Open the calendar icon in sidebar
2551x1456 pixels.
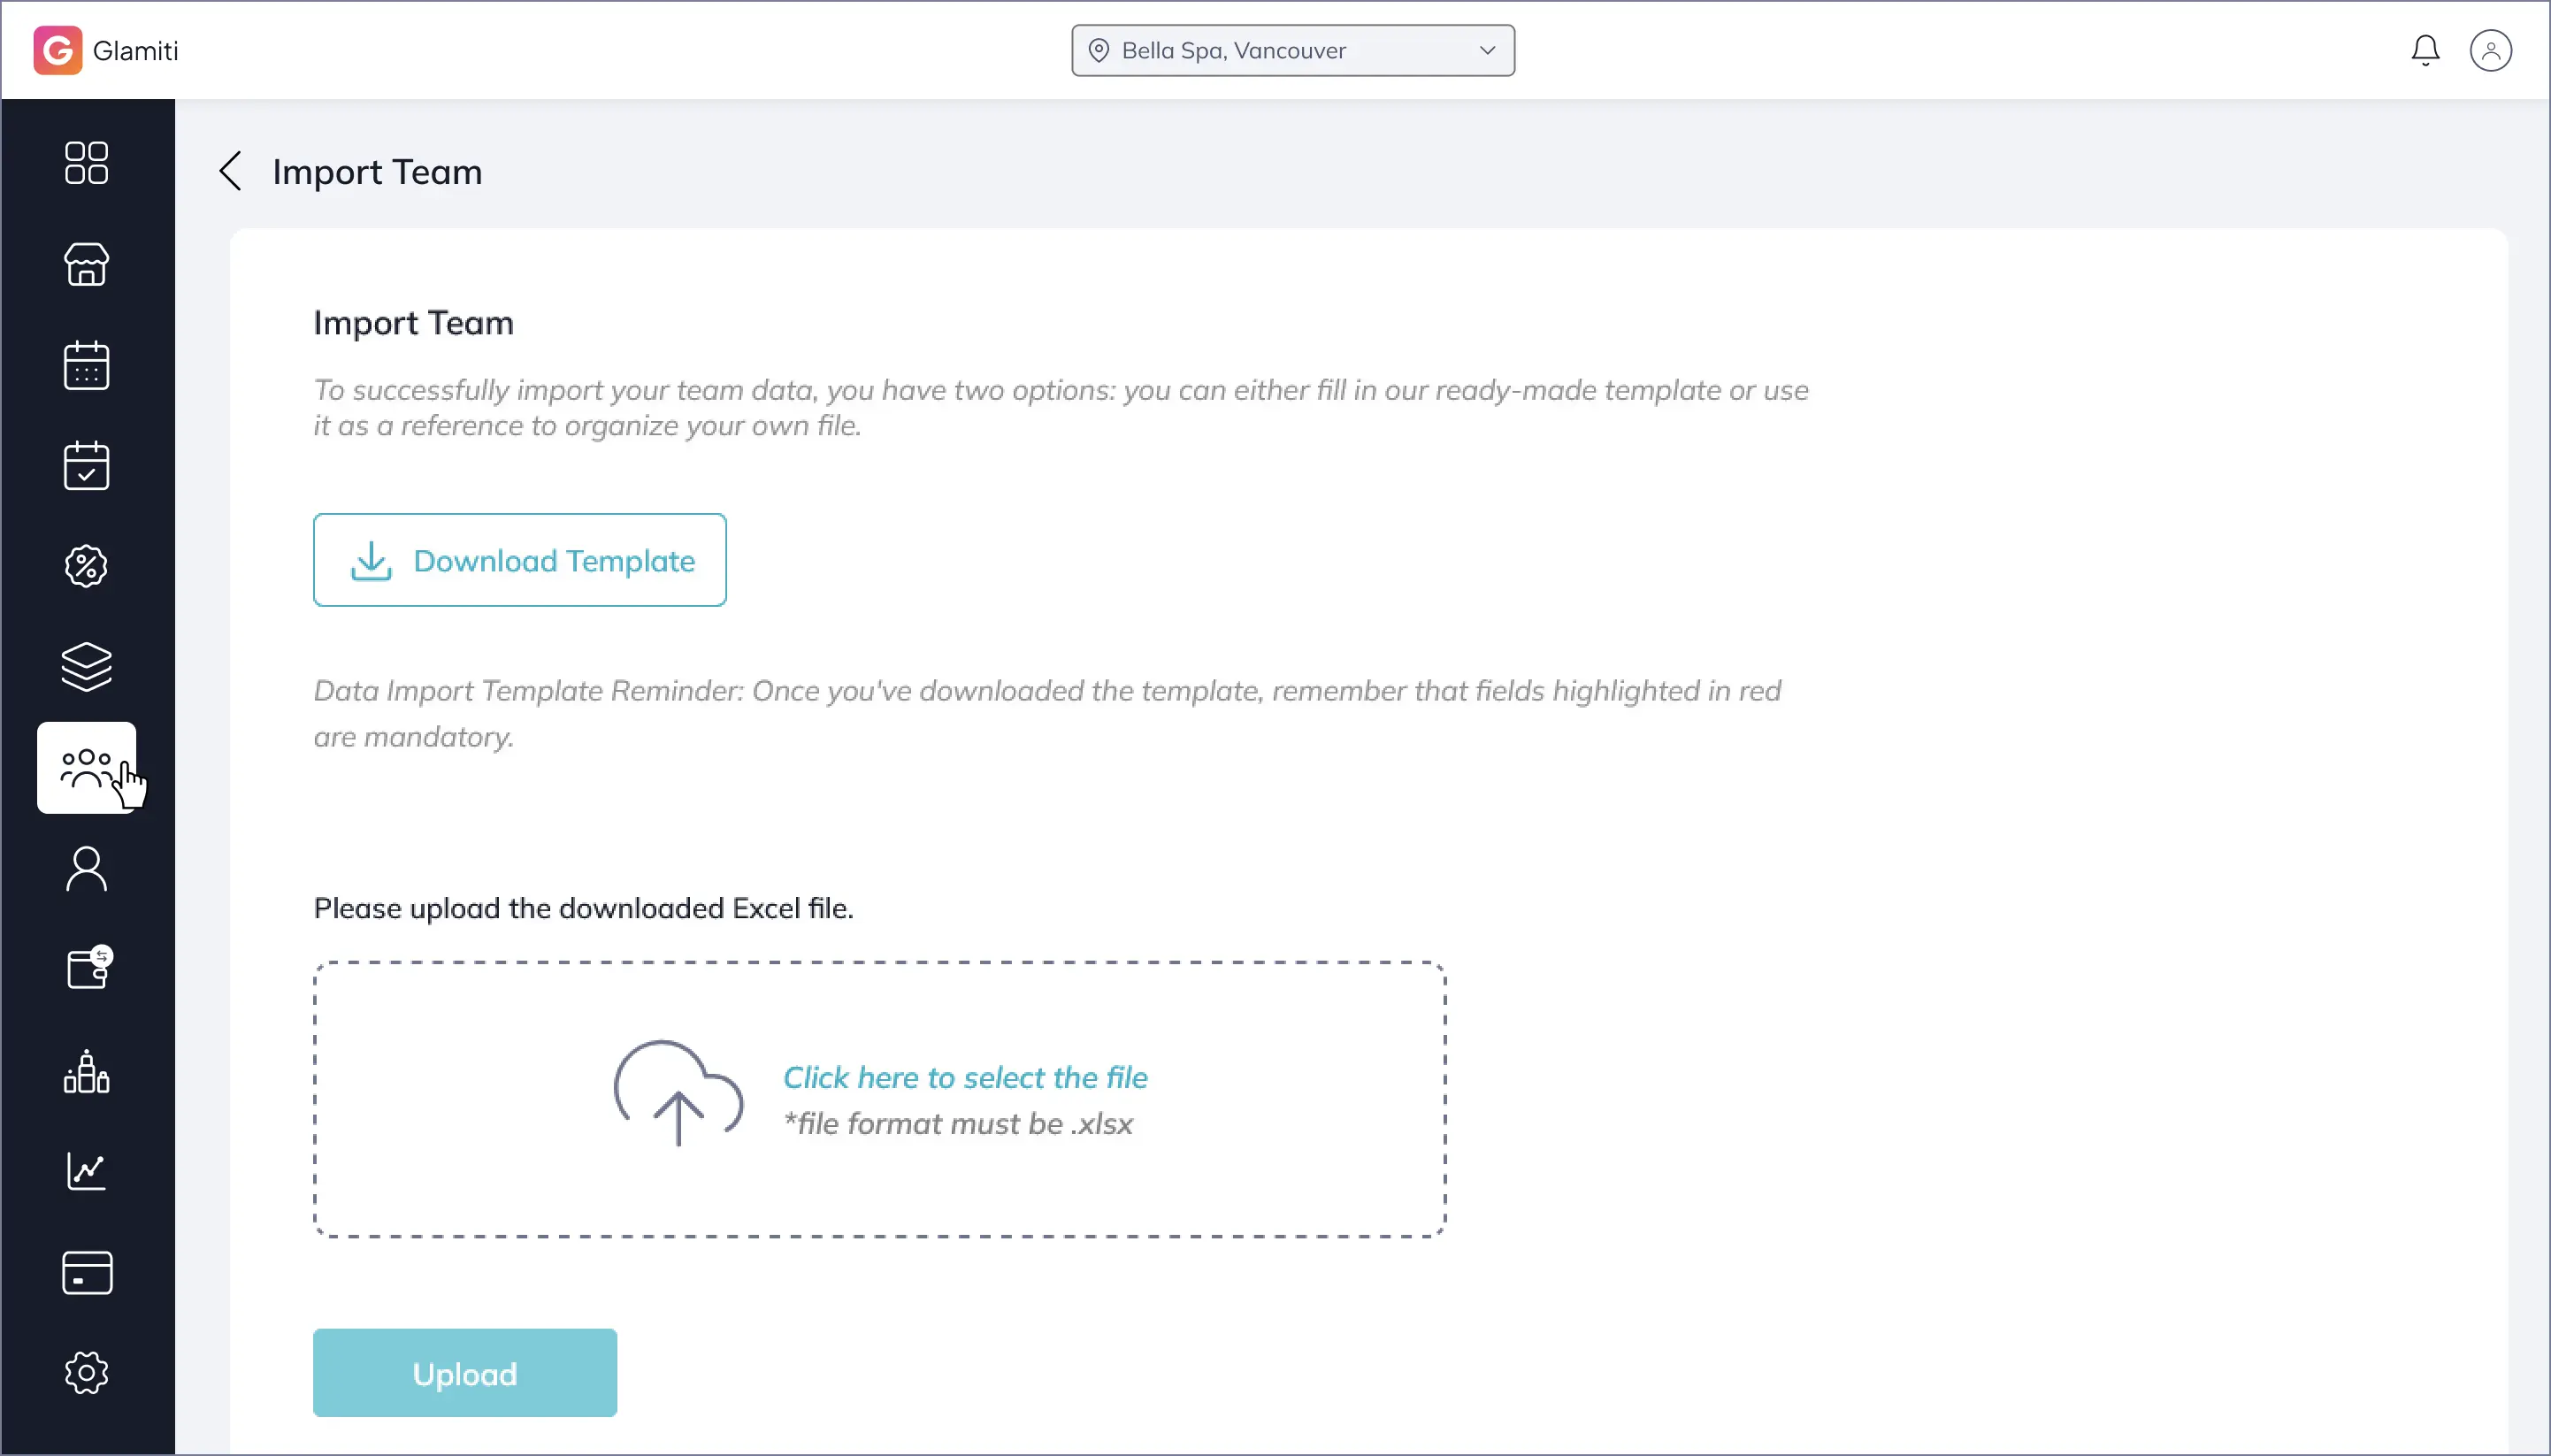86,365
